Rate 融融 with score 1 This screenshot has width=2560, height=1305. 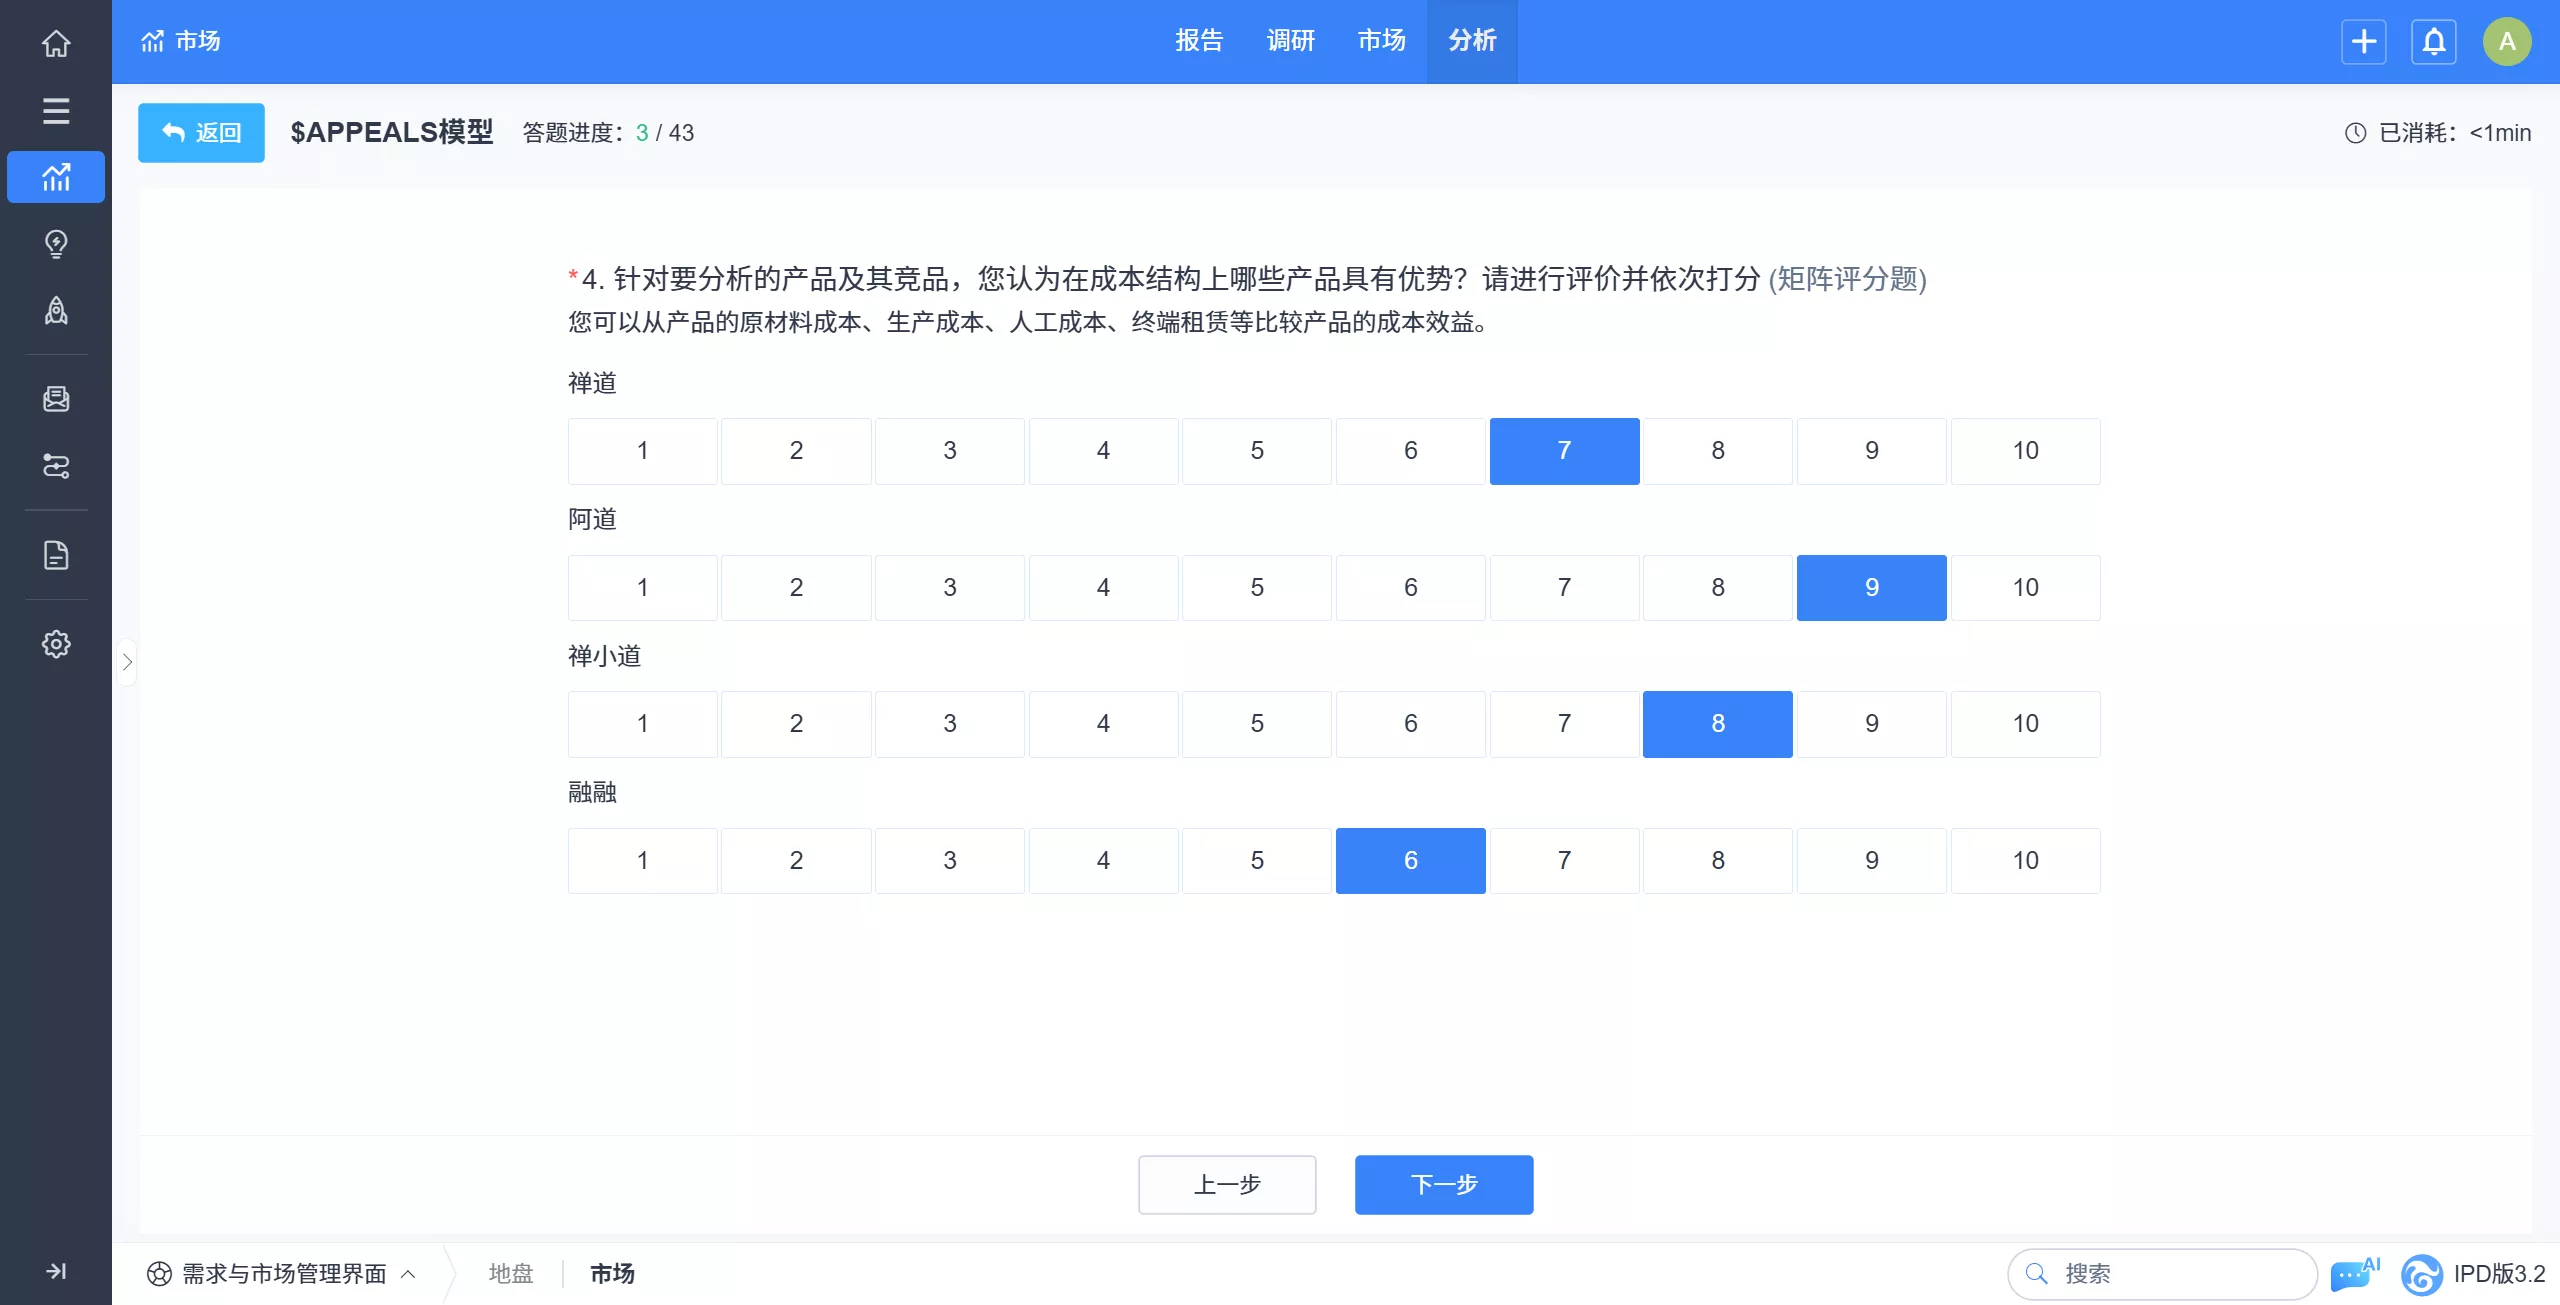643,861
